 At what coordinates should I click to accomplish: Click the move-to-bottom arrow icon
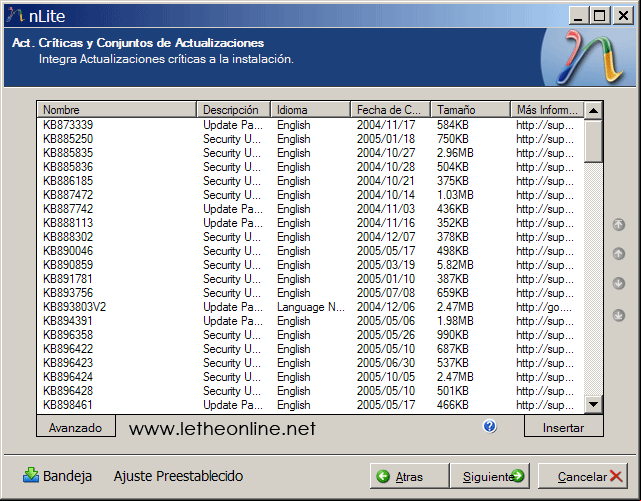tap(619, 315)
